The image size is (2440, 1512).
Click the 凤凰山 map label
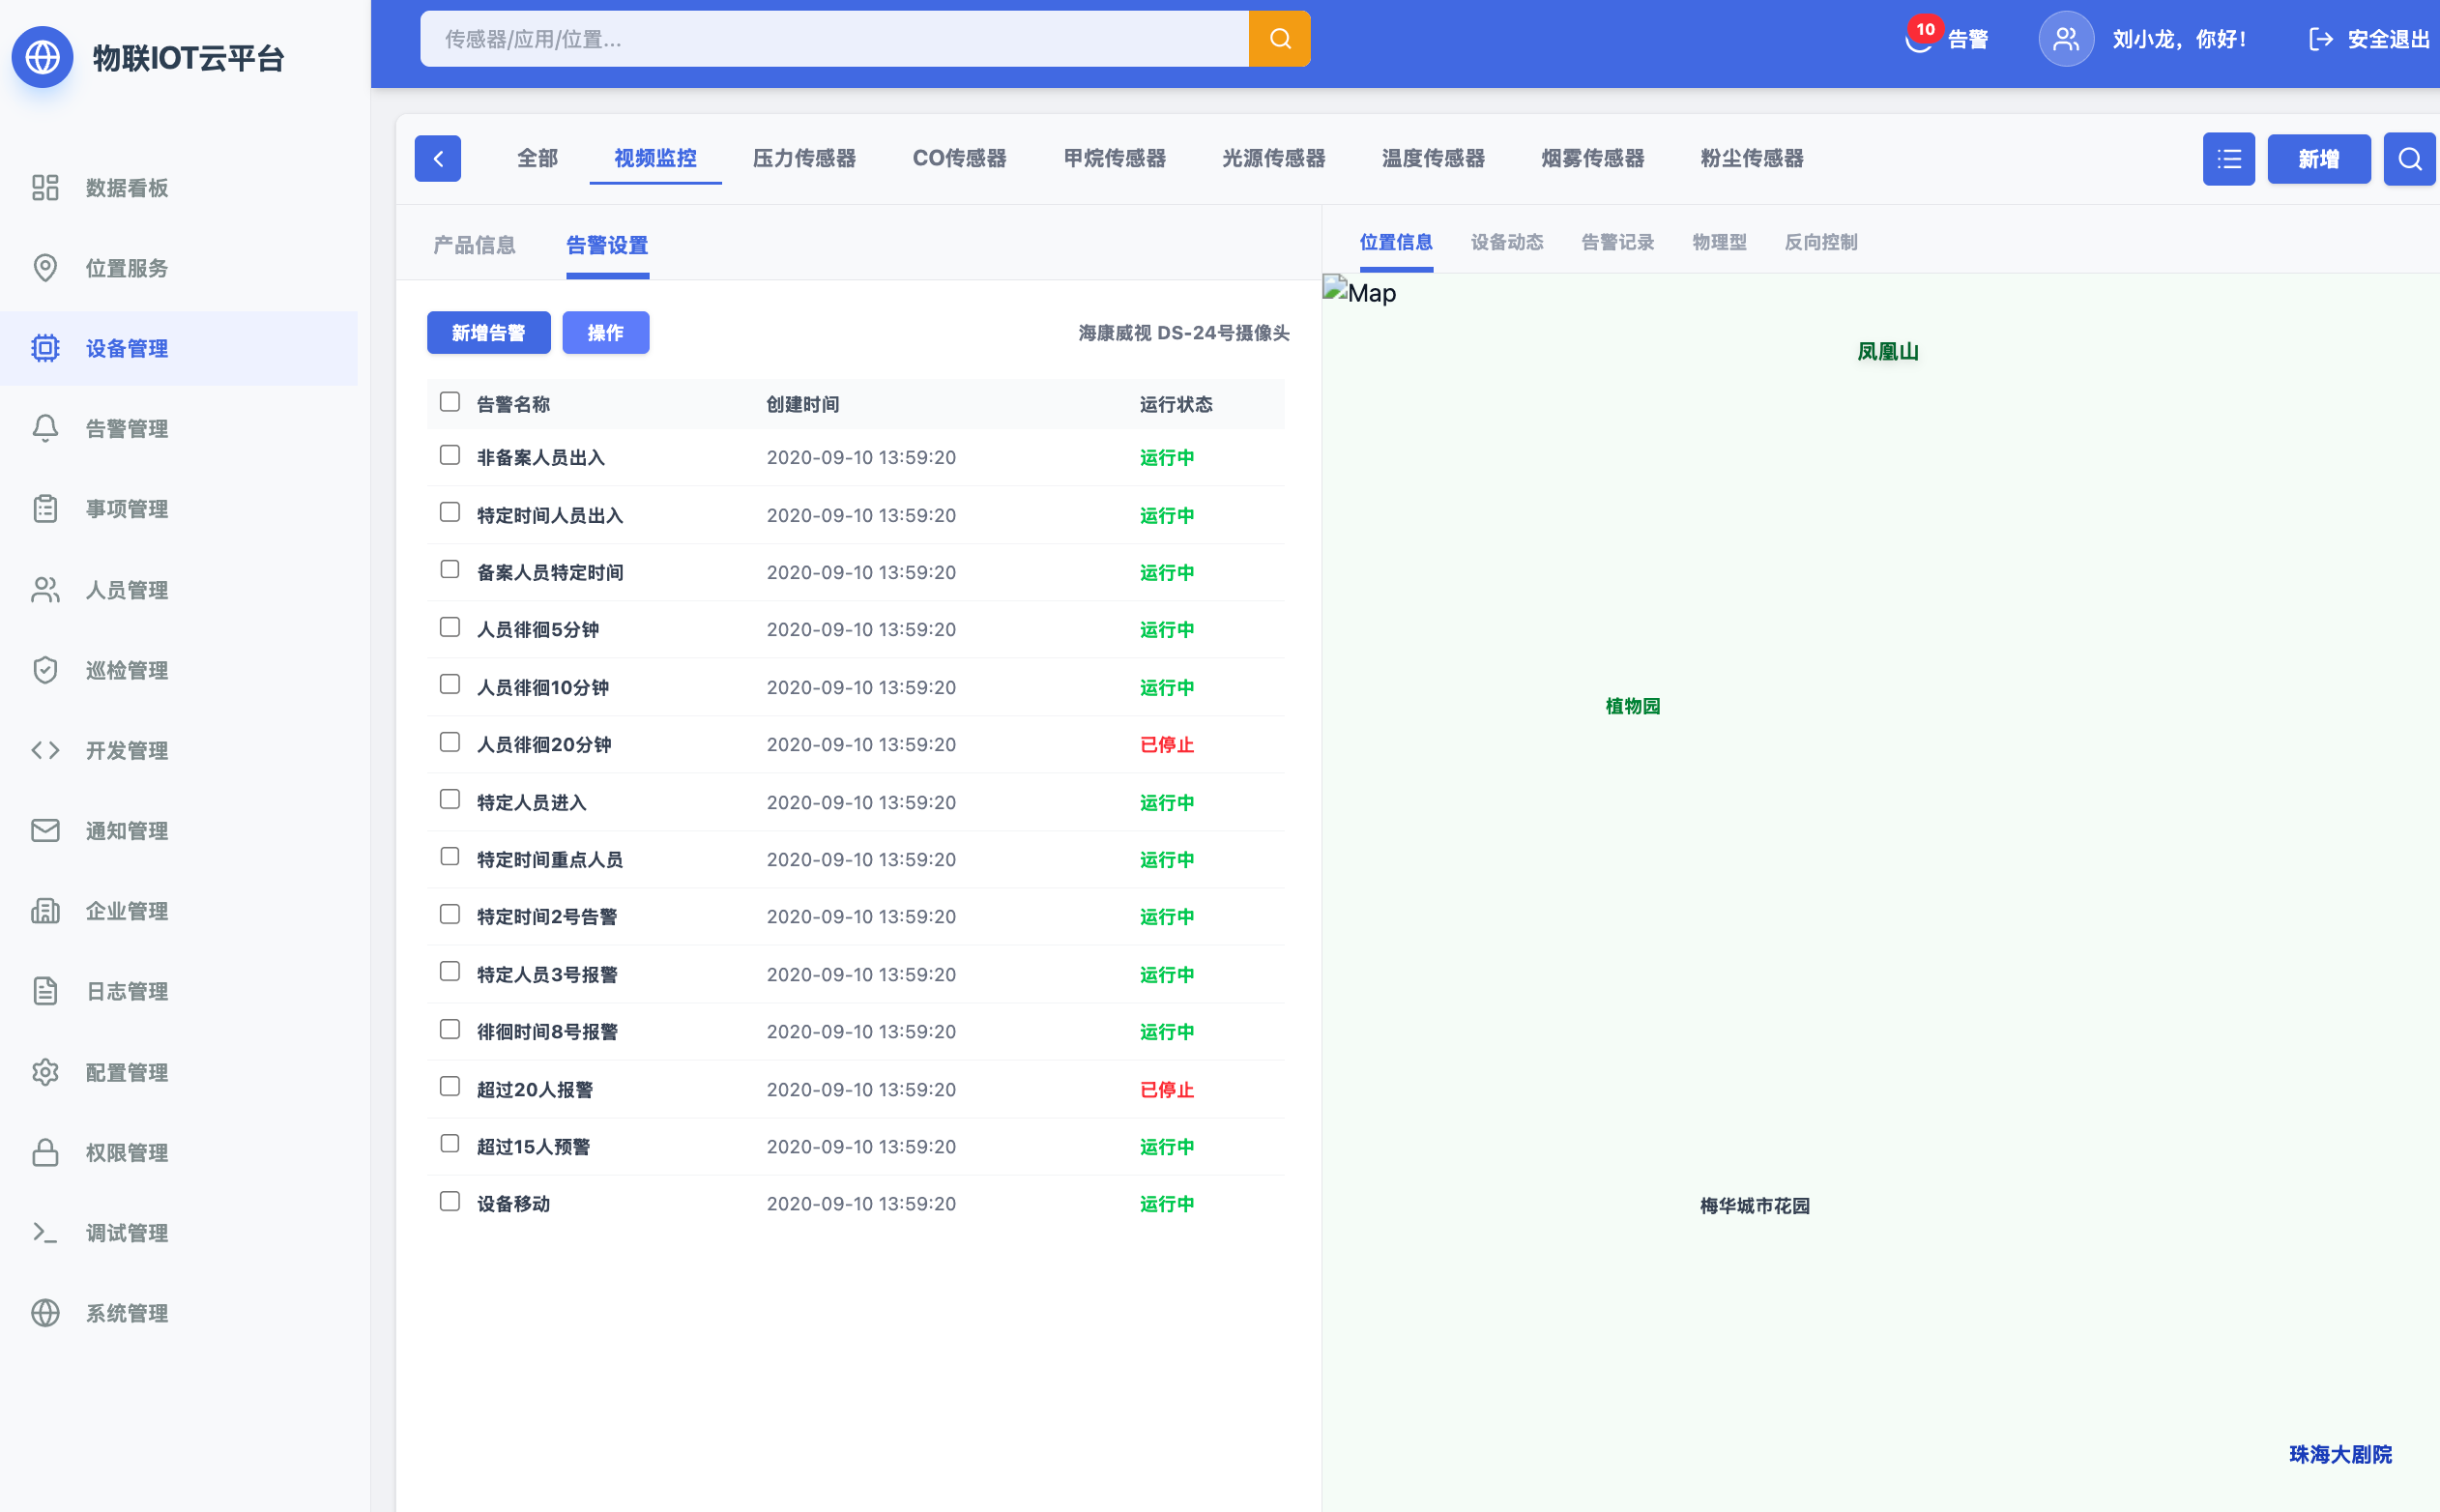(1888, 351)
